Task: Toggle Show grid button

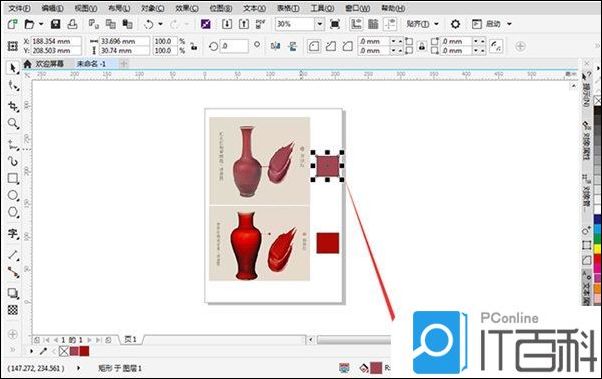Action: pyautogui.click(x=373, y=24)
